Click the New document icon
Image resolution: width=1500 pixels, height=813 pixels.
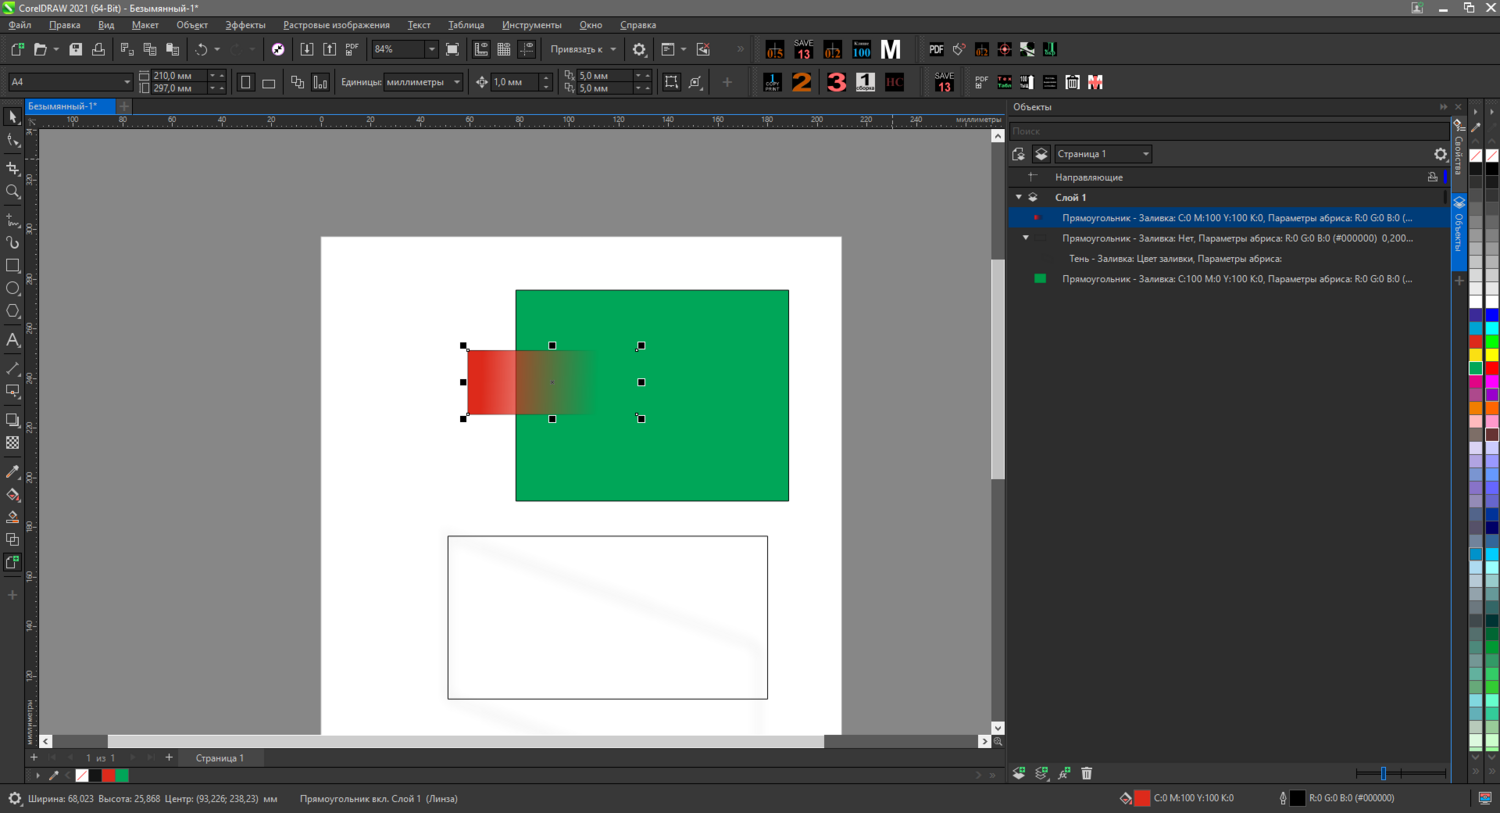coord(17,49)
